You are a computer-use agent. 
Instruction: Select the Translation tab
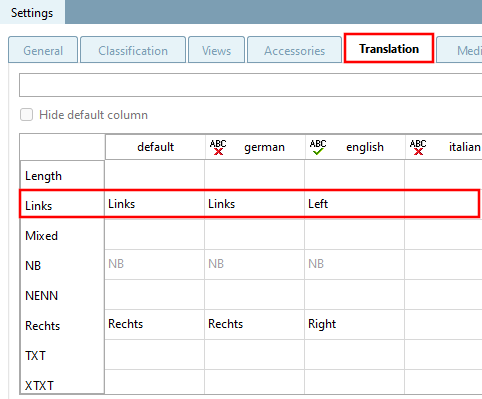(x=389, y=48)
